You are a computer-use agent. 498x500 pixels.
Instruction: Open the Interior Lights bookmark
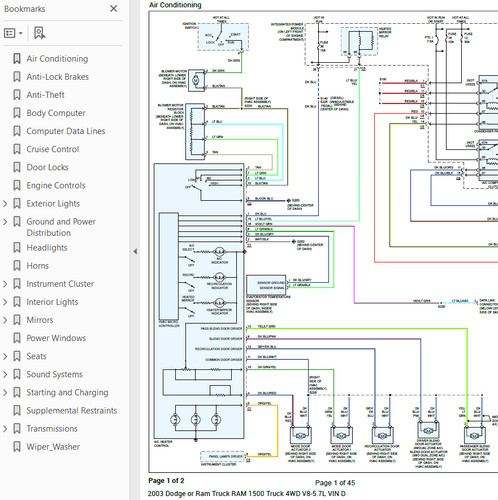click(52, 302)
